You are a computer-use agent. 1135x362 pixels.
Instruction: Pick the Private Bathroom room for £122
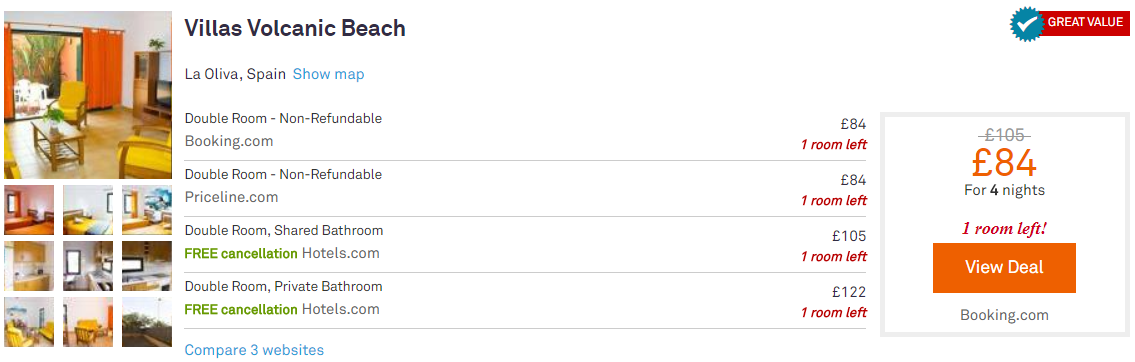click(526, 300)
